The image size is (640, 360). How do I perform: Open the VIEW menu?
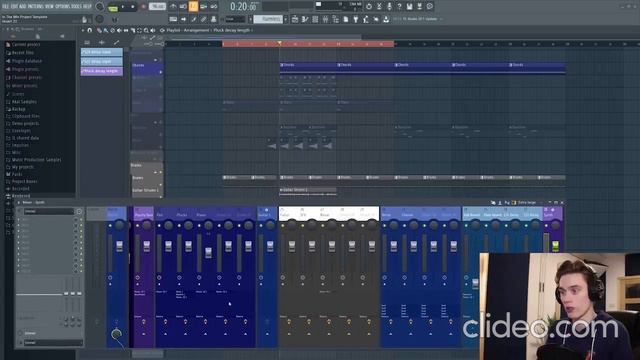(x=49, y=7)
